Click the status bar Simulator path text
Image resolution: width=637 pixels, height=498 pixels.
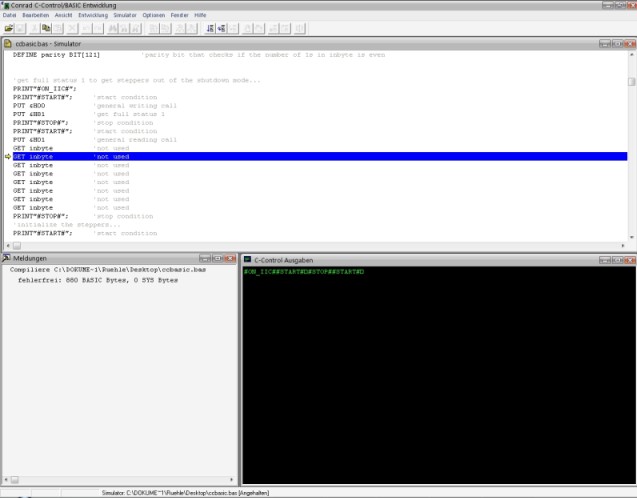[x=185, y=493]
